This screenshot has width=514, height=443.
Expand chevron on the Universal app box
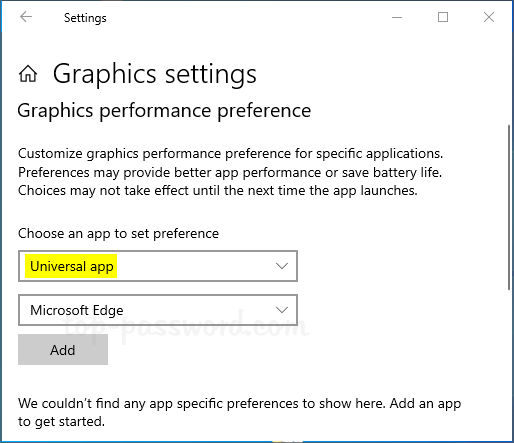tap(282, 266)
